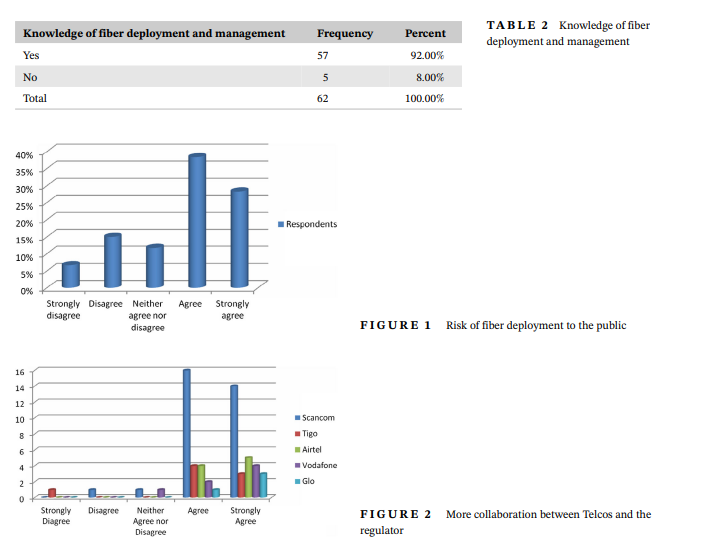Click the 10% axis label in Figure 1
The image size is (711, 558).
(x=24, y=257)
